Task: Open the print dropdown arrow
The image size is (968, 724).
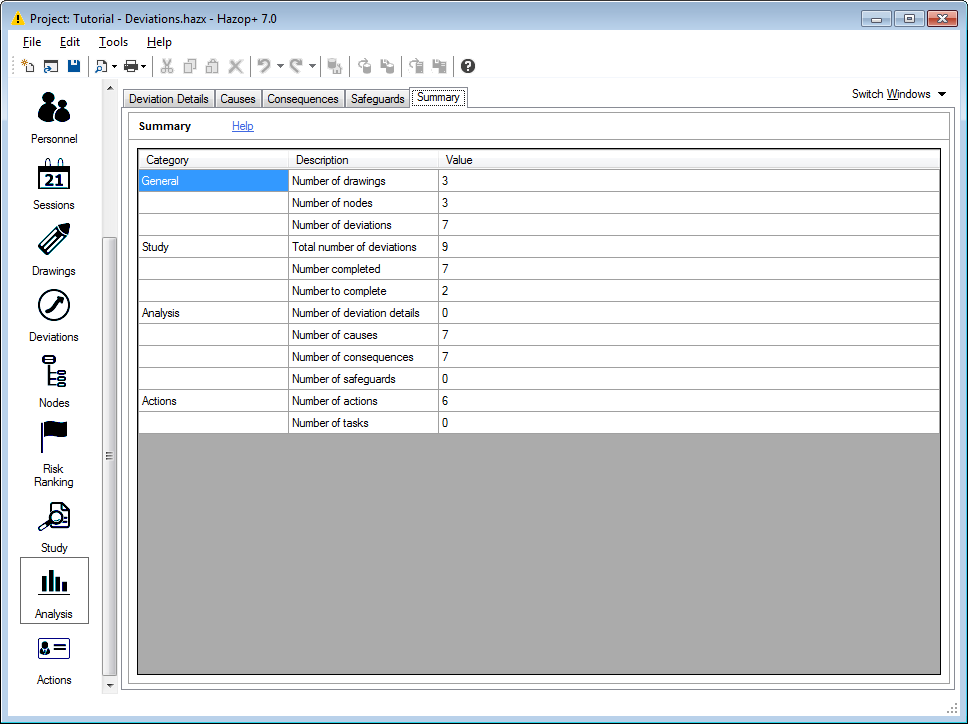Action: tap(144, 66)
